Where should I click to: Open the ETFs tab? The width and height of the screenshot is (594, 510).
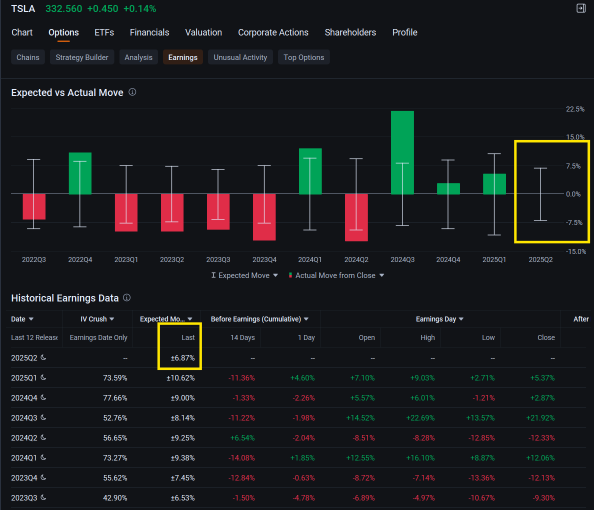(x=104, y=33)
